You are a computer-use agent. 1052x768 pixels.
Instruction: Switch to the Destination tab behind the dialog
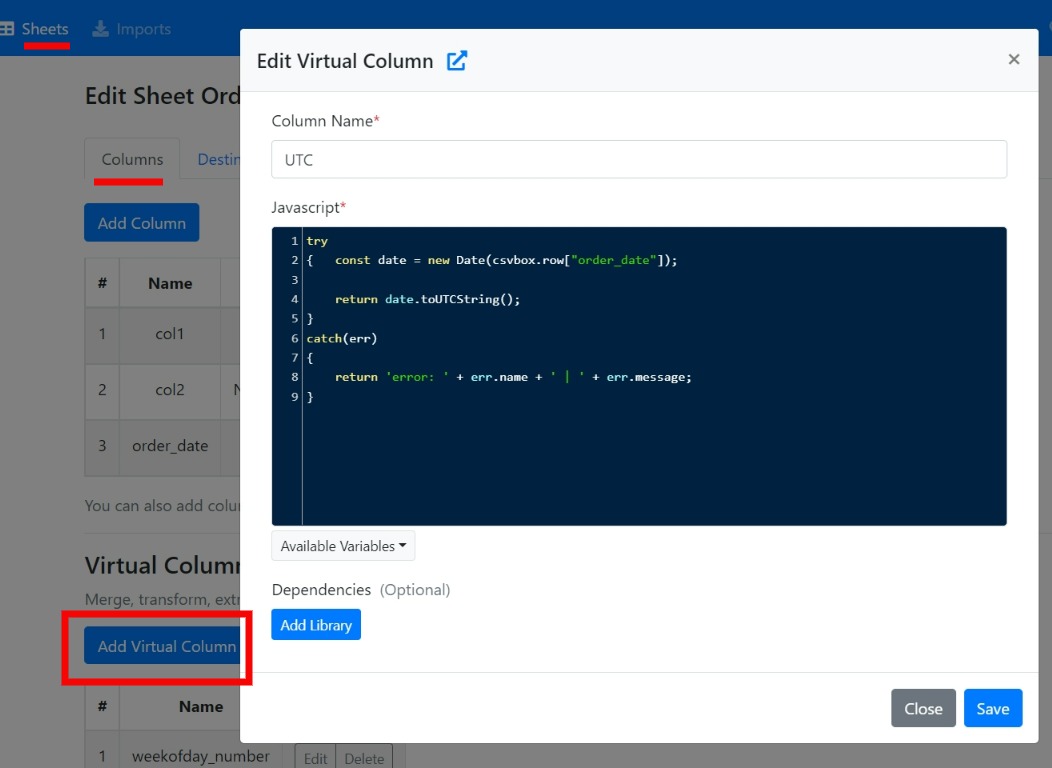(x=218, y=159)
